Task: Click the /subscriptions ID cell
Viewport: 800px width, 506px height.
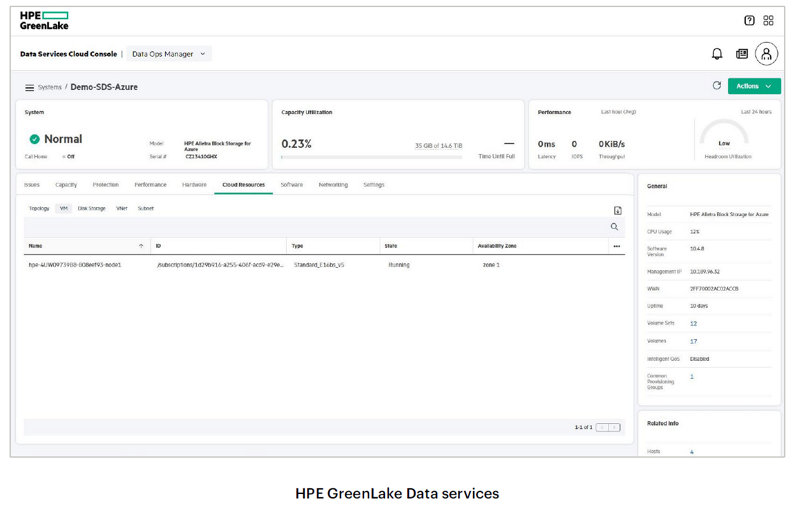Action: (x=220, y=265)
